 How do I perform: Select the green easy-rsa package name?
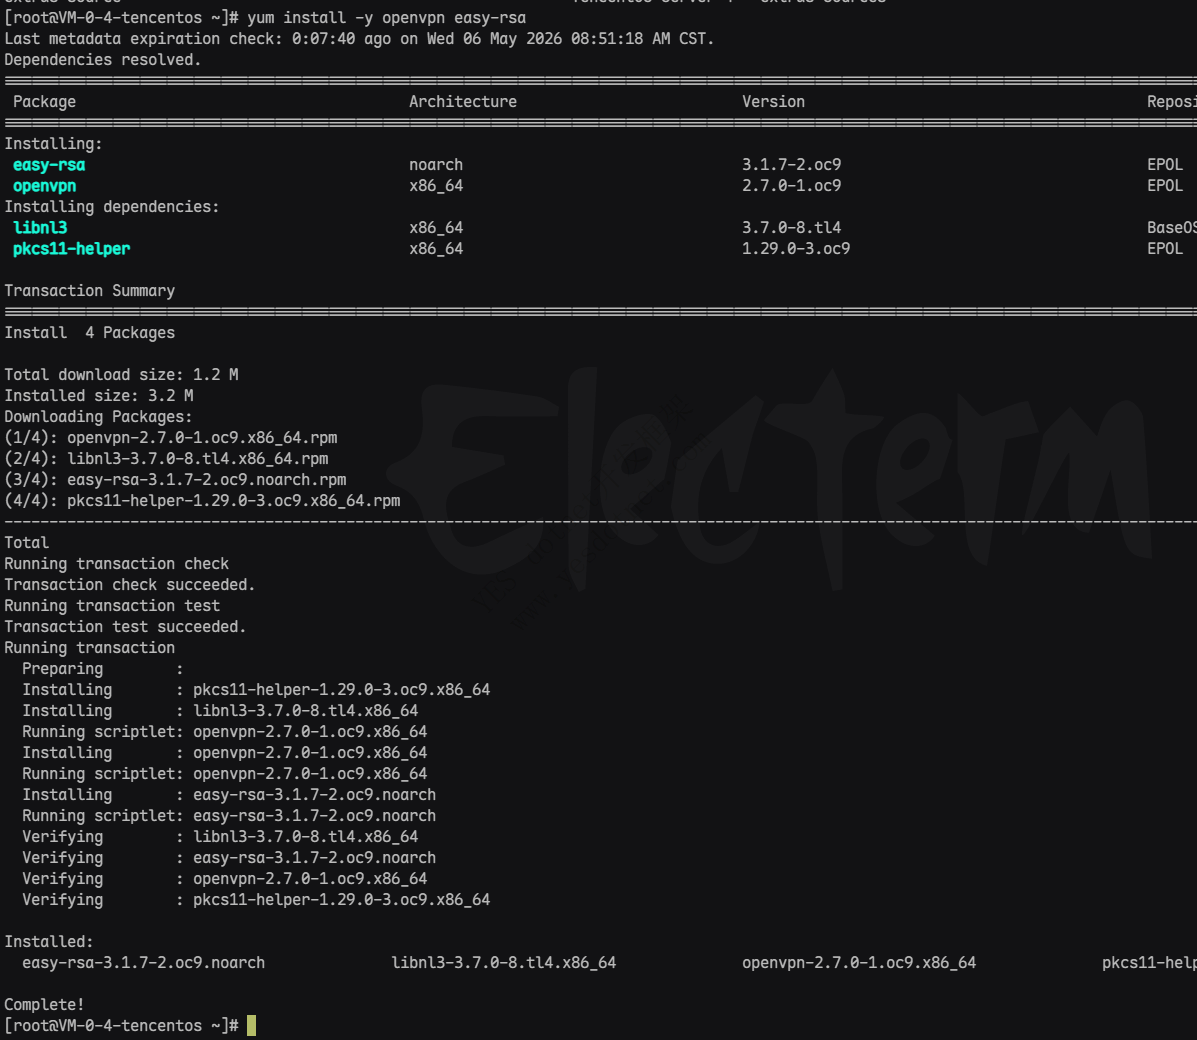point(49,165)
